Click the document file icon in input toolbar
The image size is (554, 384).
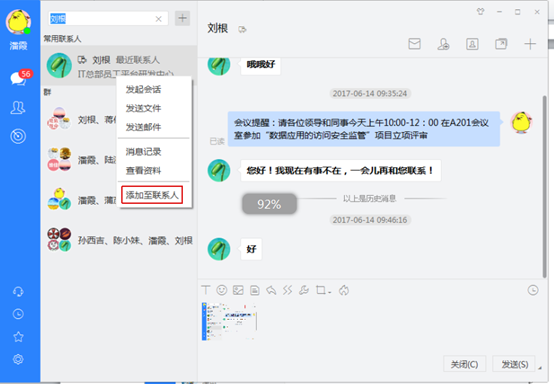pos(255,290)
